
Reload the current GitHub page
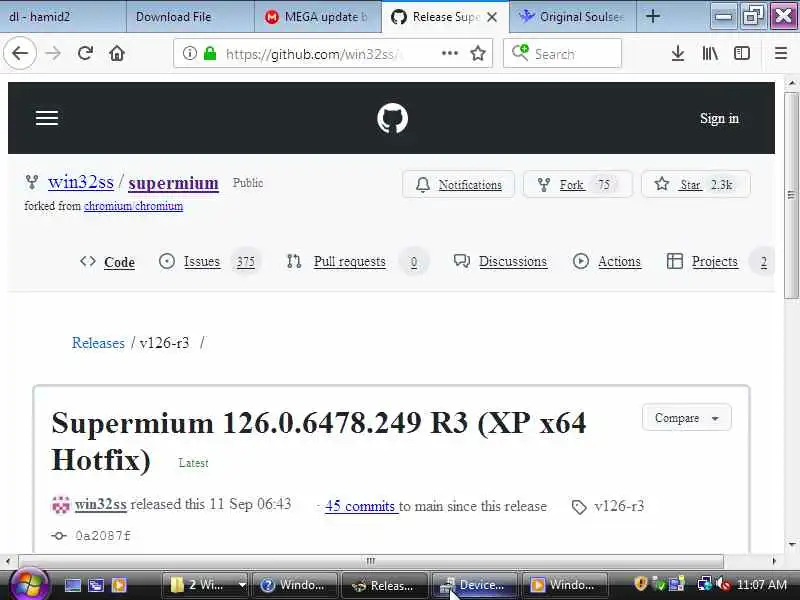pos(85,53)
